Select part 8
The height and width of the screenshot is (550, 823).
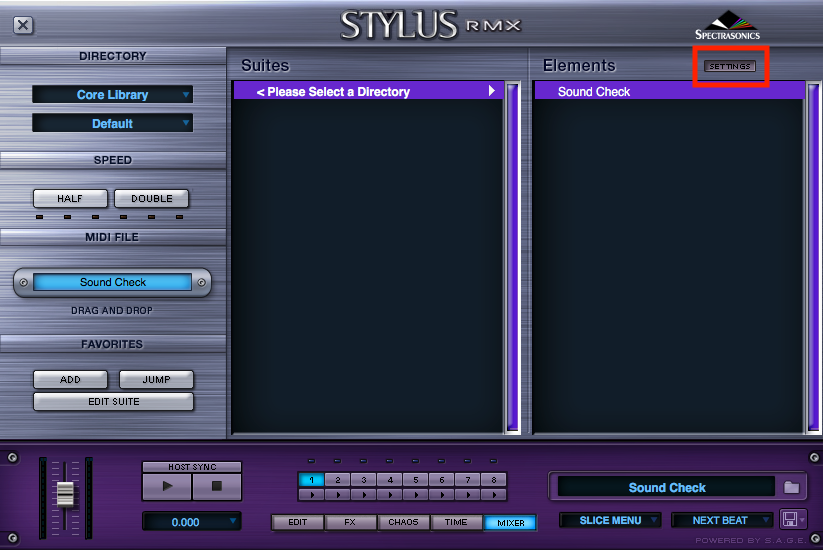pos(494,480)
